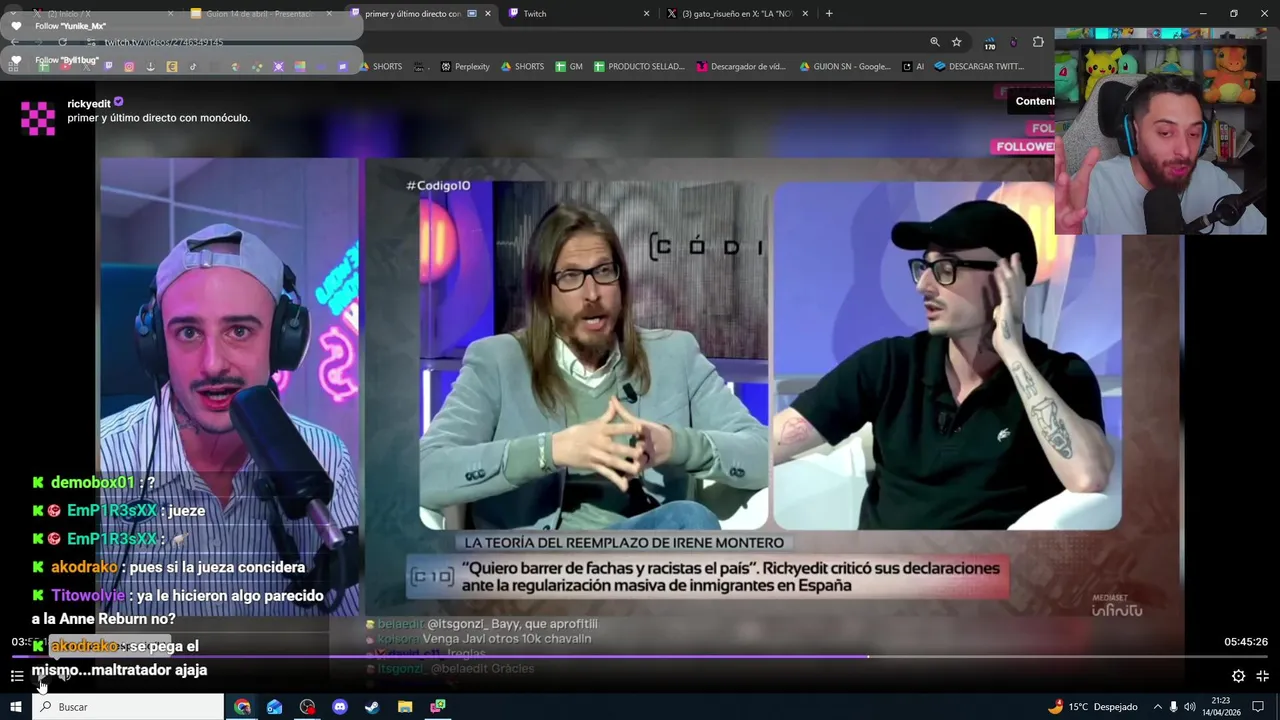
Task: Close the gato_risueño X tab
Action: pos(805,14)
